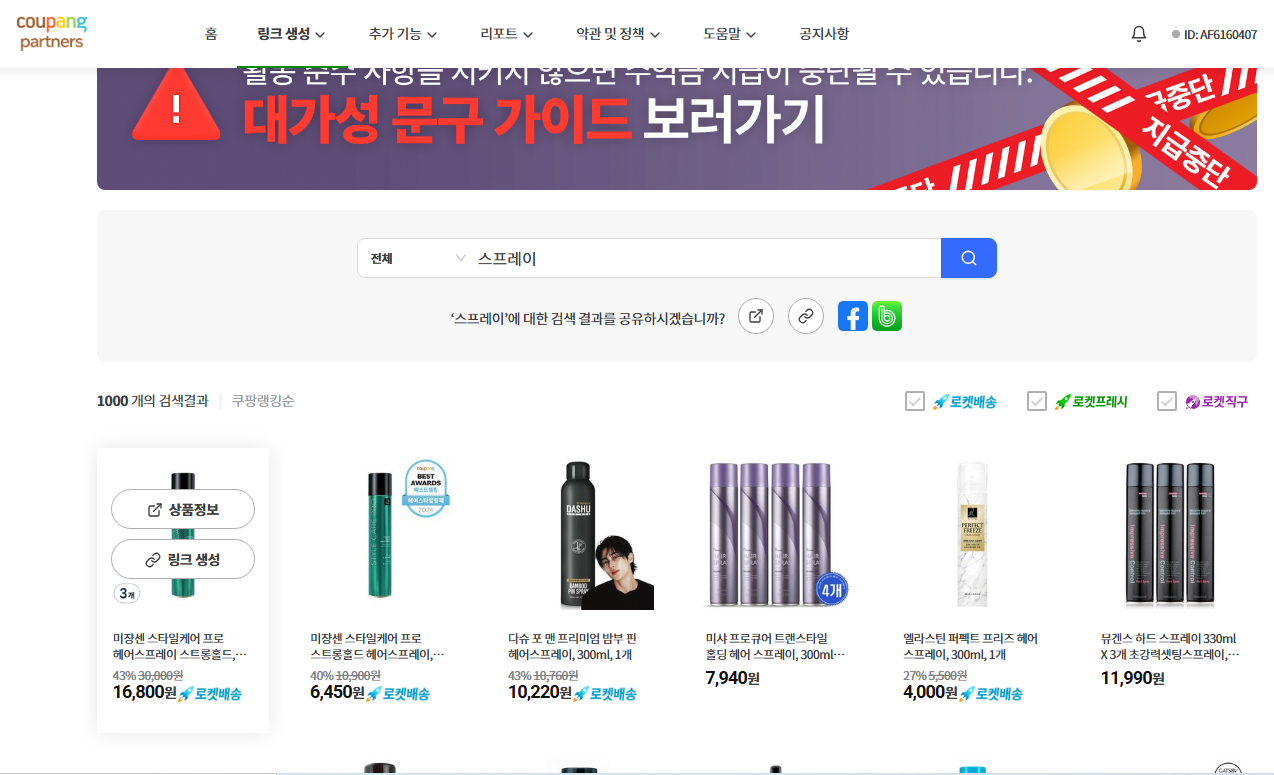Viewport: 1274px width, 775px height.
Task: Click the 로켓배송 badge beside 10,220원
Action: 605,693
